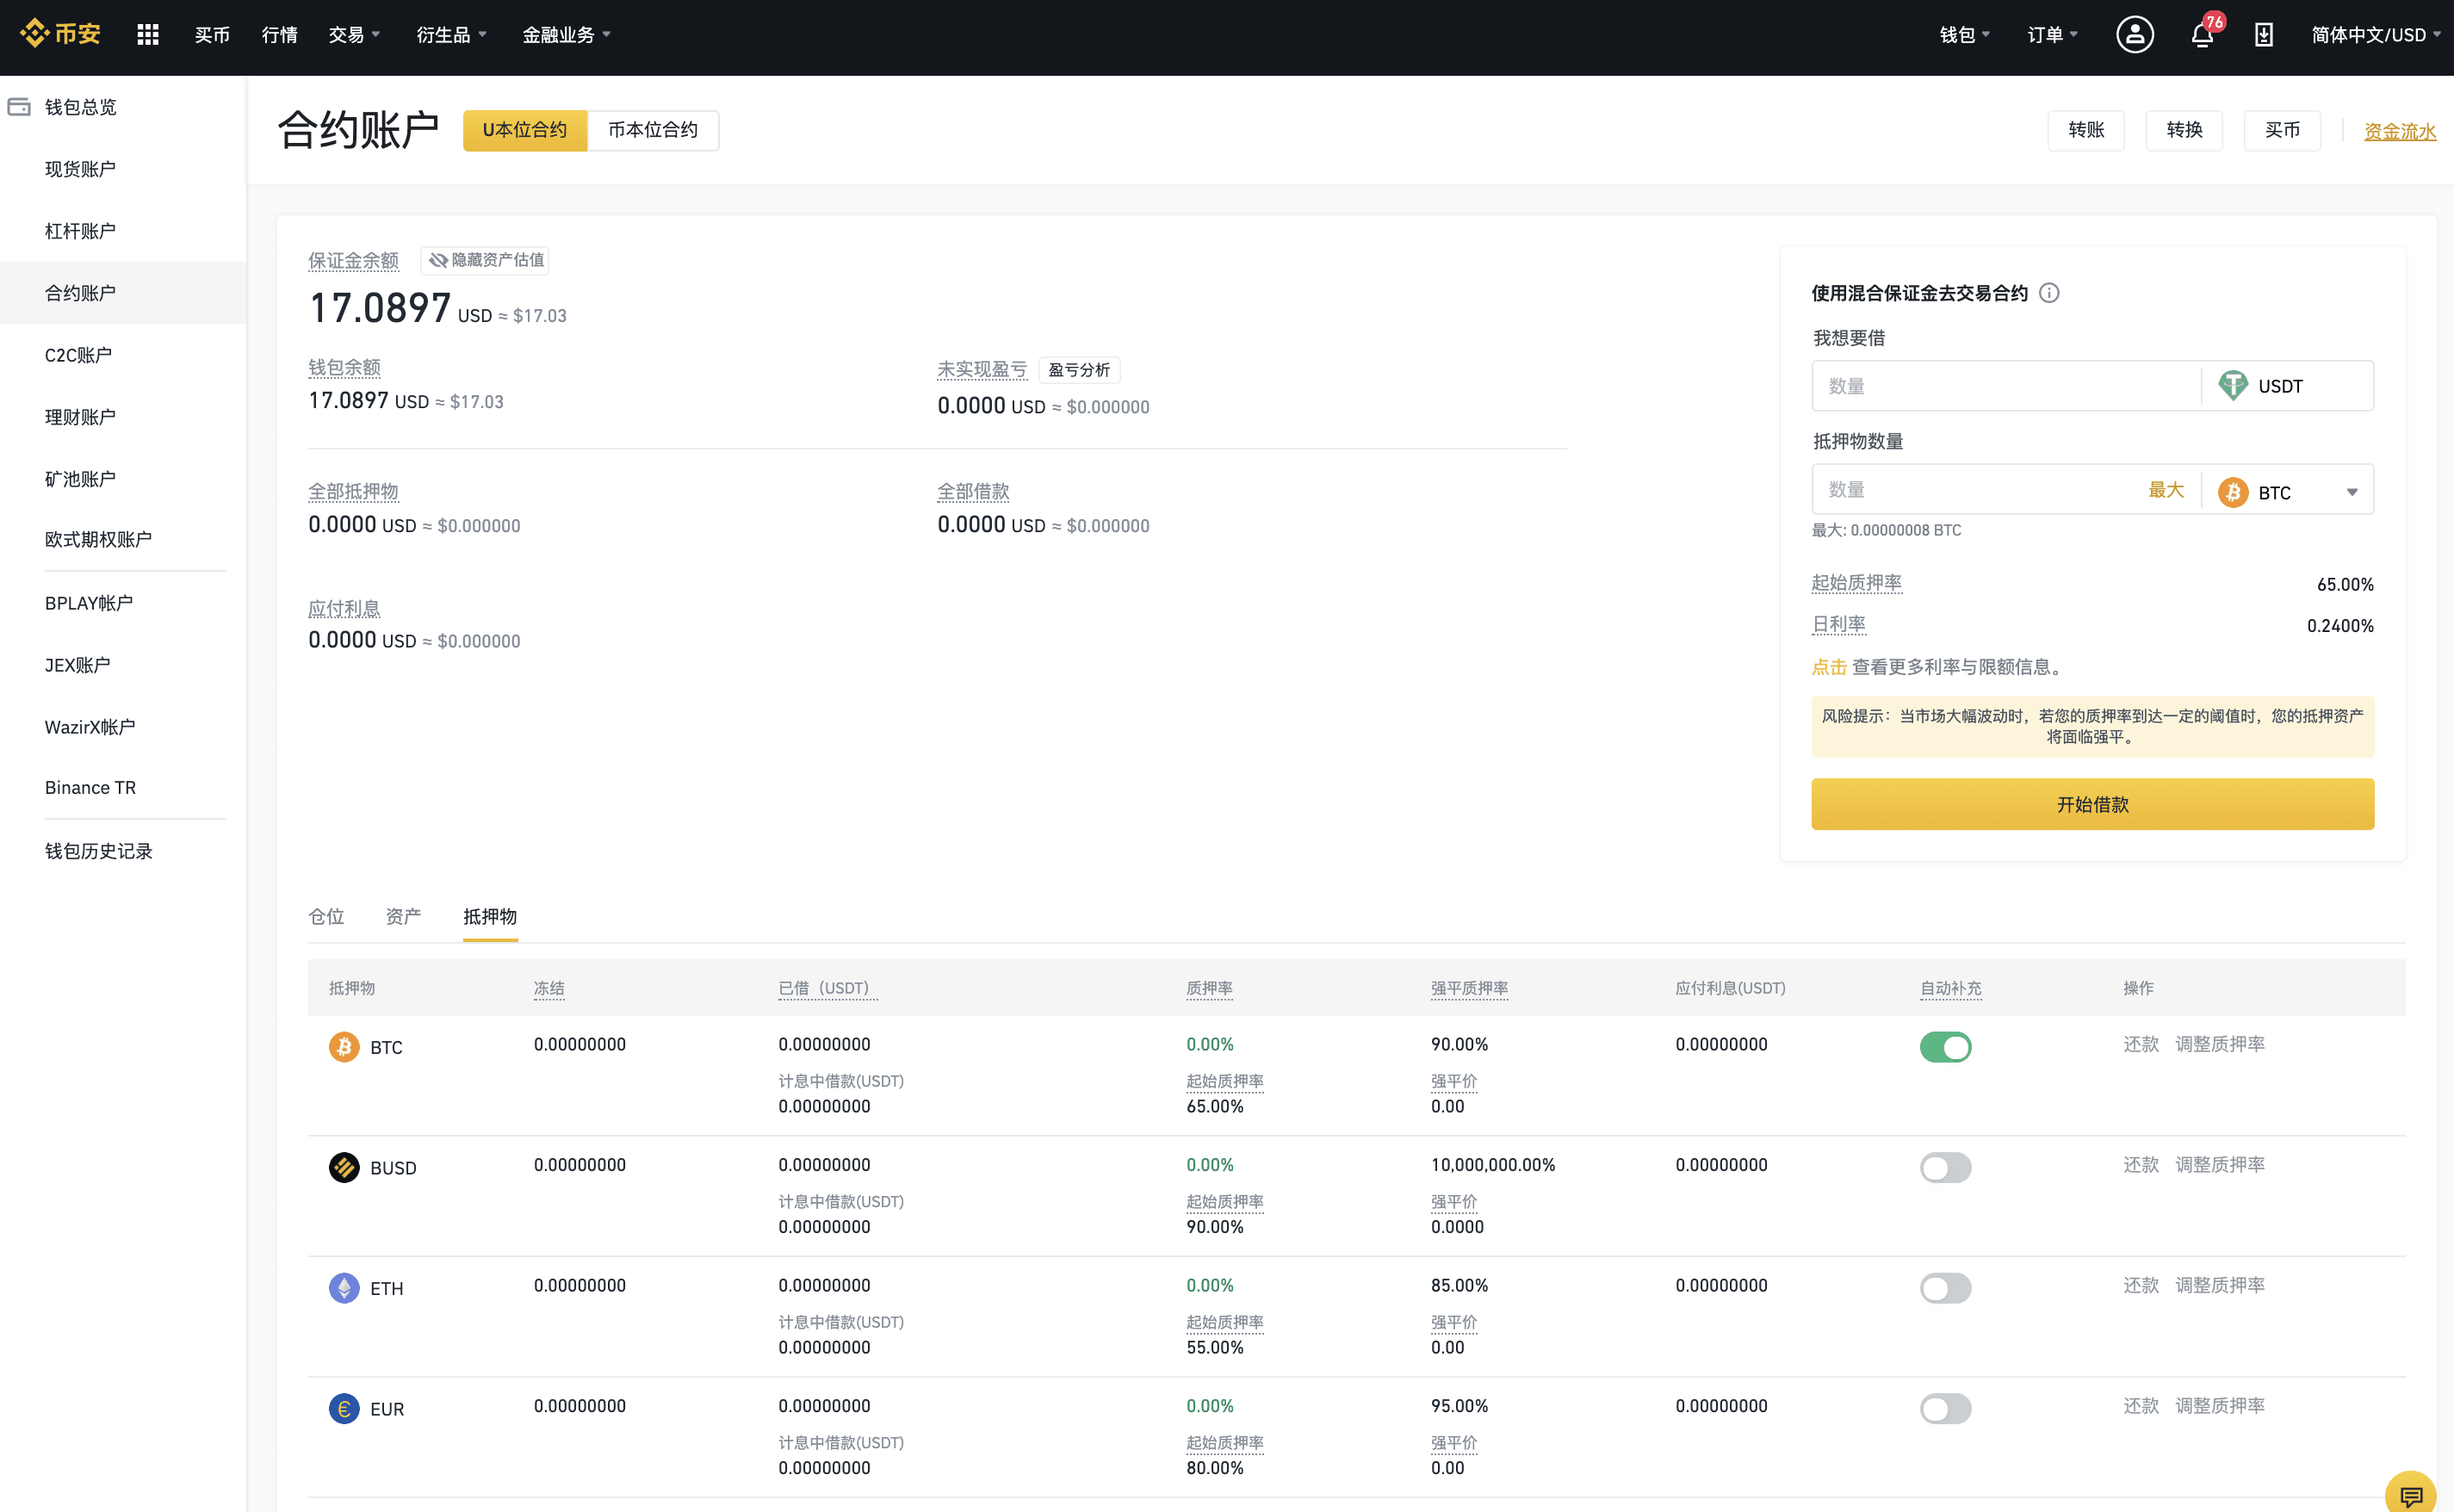Open the user profile icon
This screenshot has width=2454, height=1512.
2134,35
